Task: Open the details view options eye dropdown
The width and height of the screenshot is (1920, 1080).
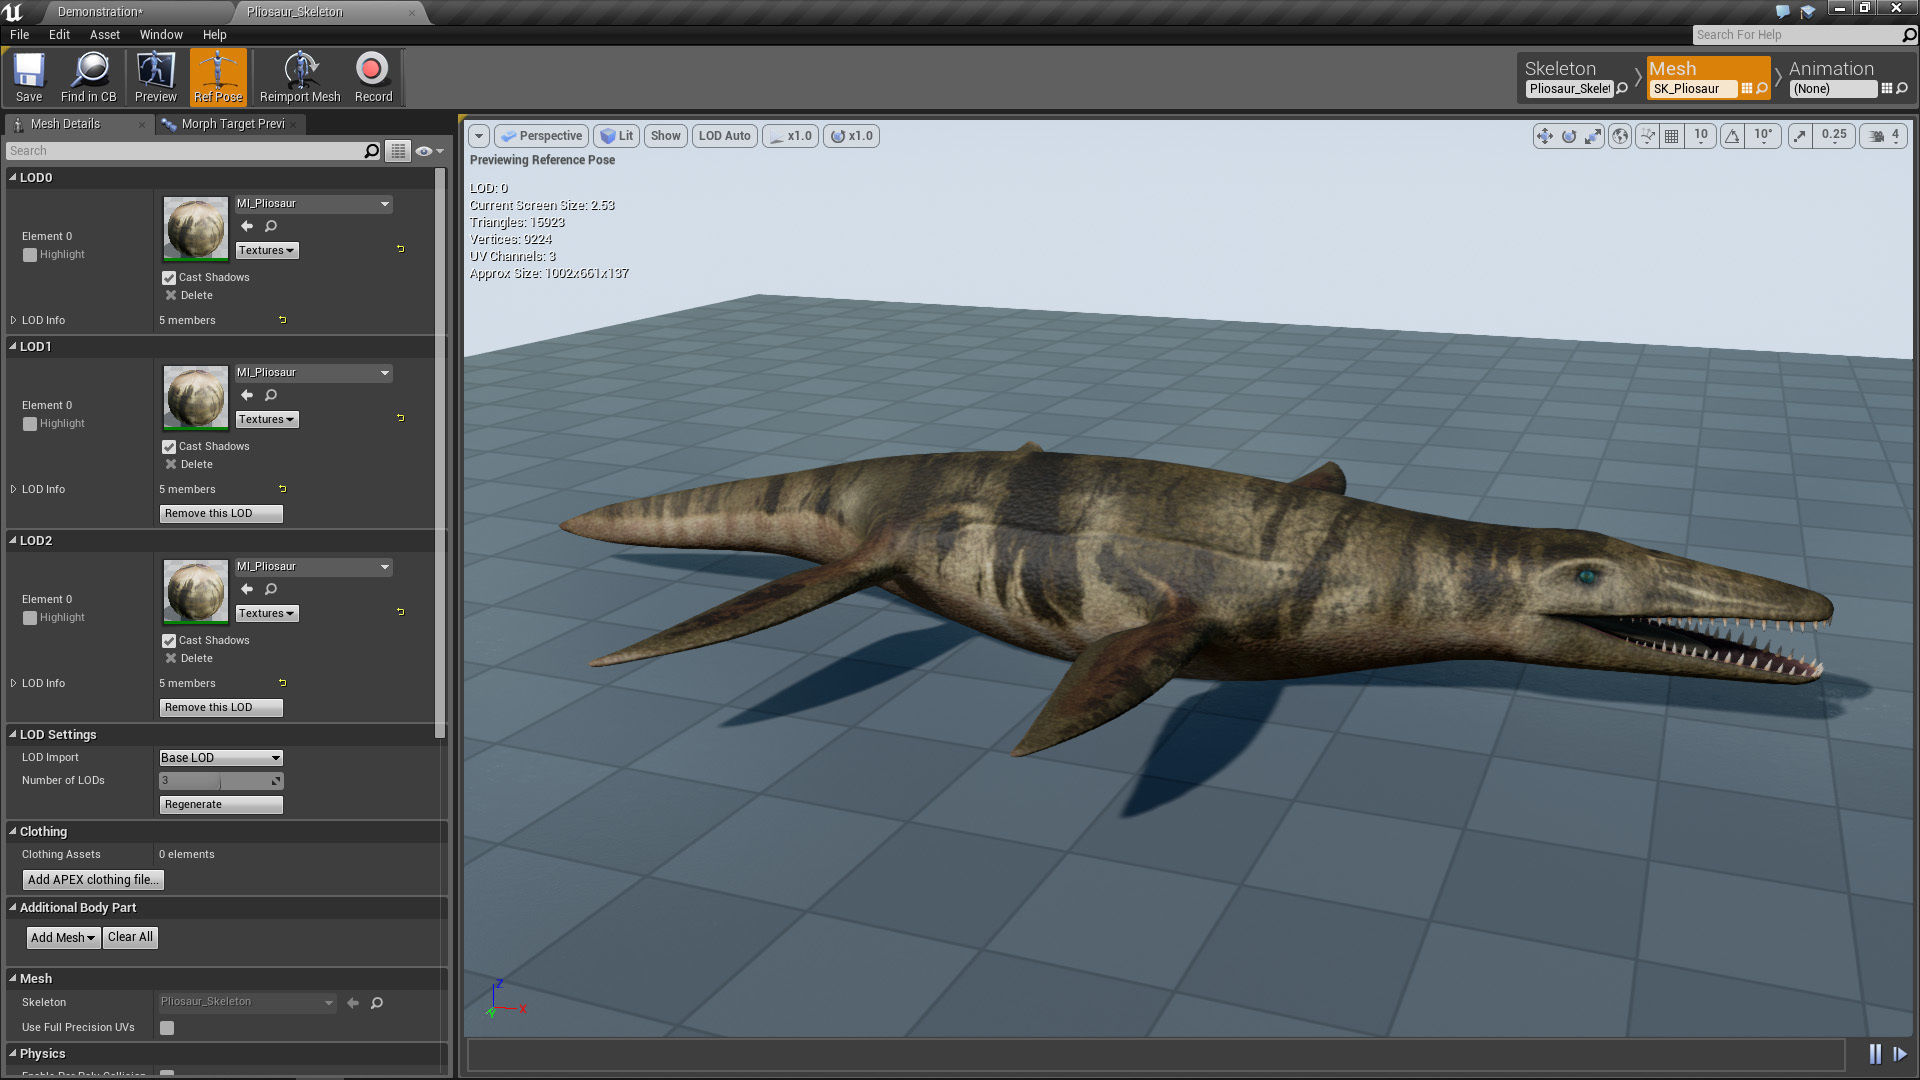Action: (430, 151)
